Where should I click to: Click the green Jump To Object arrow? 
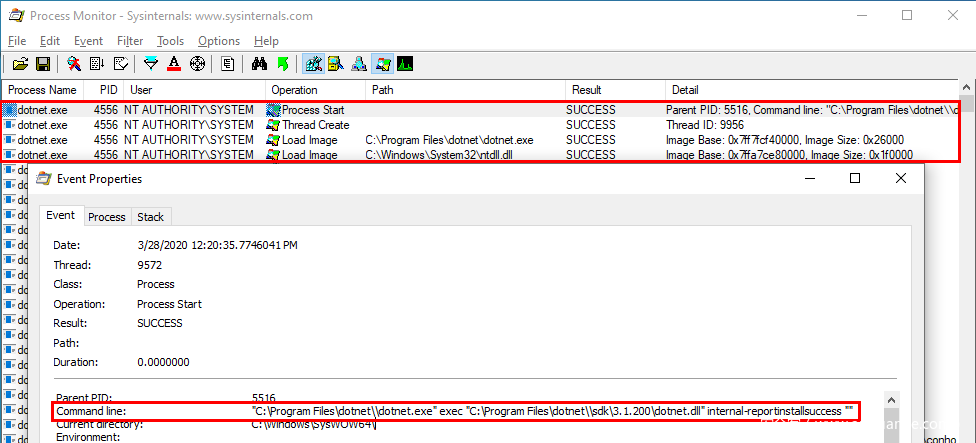282,64
